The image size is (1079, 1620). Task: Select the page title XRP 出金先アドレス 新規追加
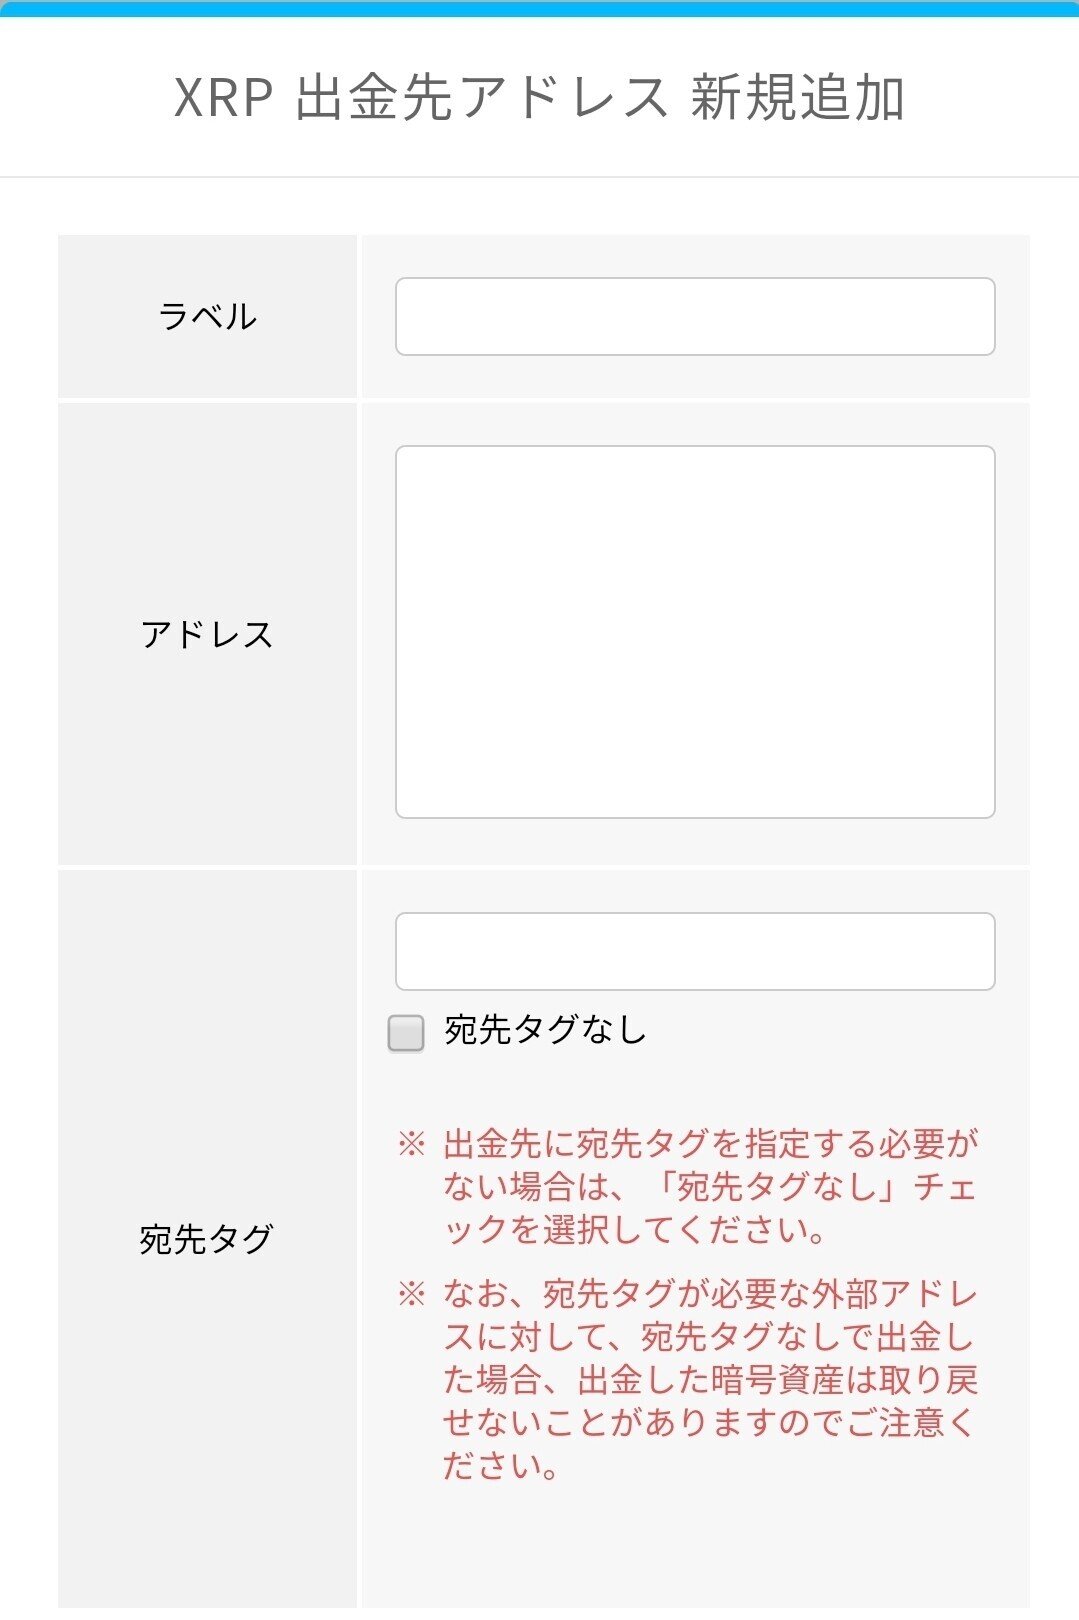(x=539, y=95)
